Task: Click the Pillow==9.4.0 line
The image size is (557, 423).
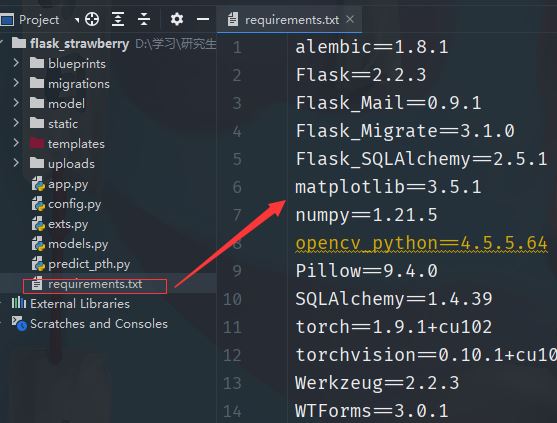Action: click(366, 271)
